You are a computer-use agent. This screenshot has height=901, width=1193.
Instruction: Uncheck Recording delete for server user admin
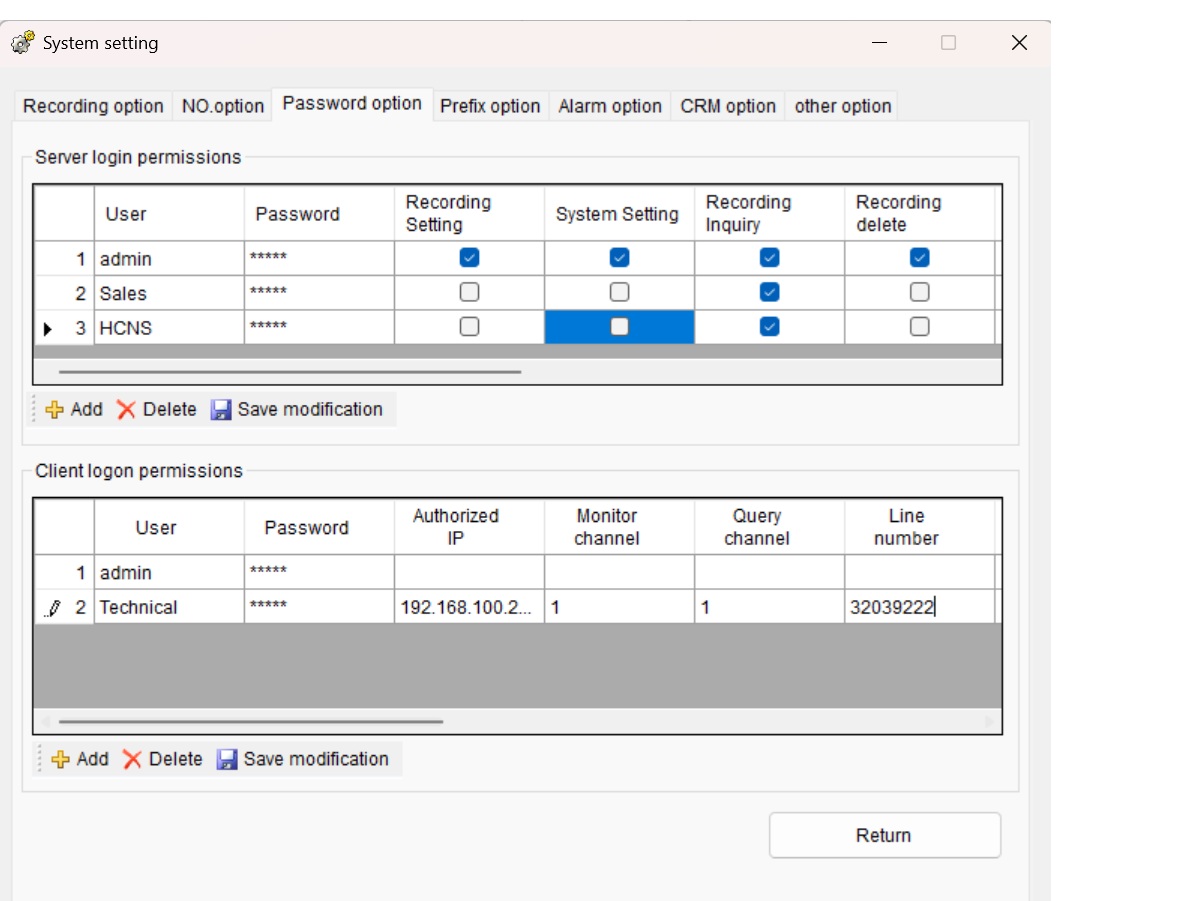pyautogui.click(x=919, y=257)
